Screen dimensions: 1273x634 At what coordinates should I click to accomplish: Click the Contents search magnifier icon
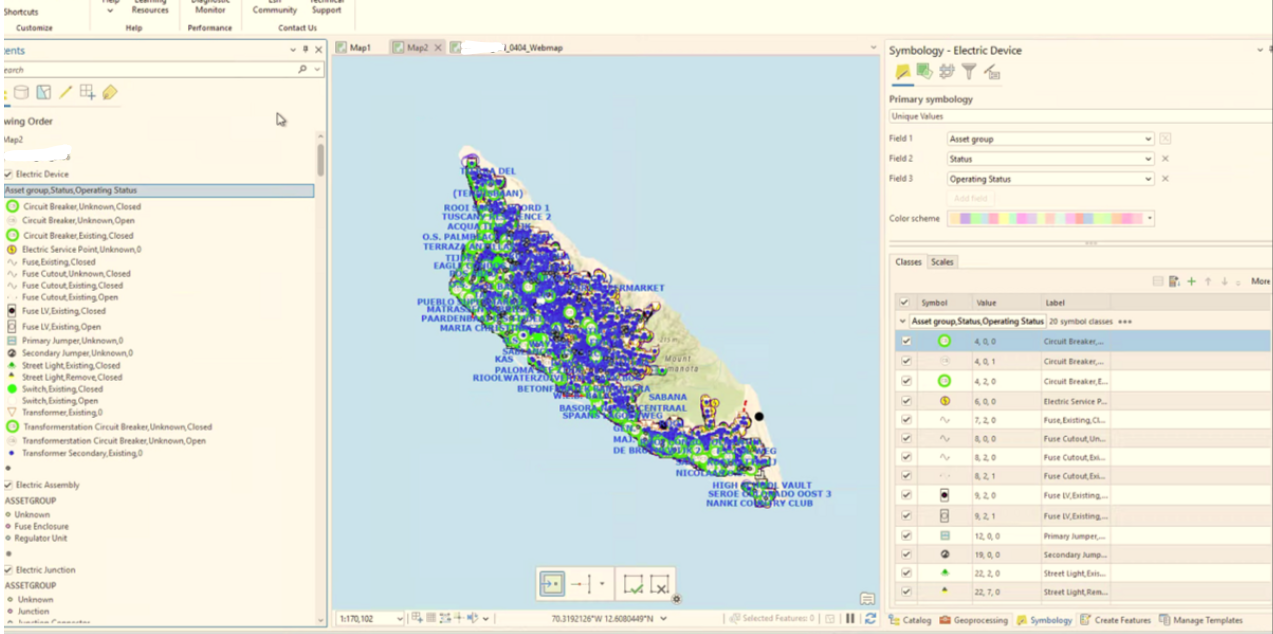coord(303,70)
